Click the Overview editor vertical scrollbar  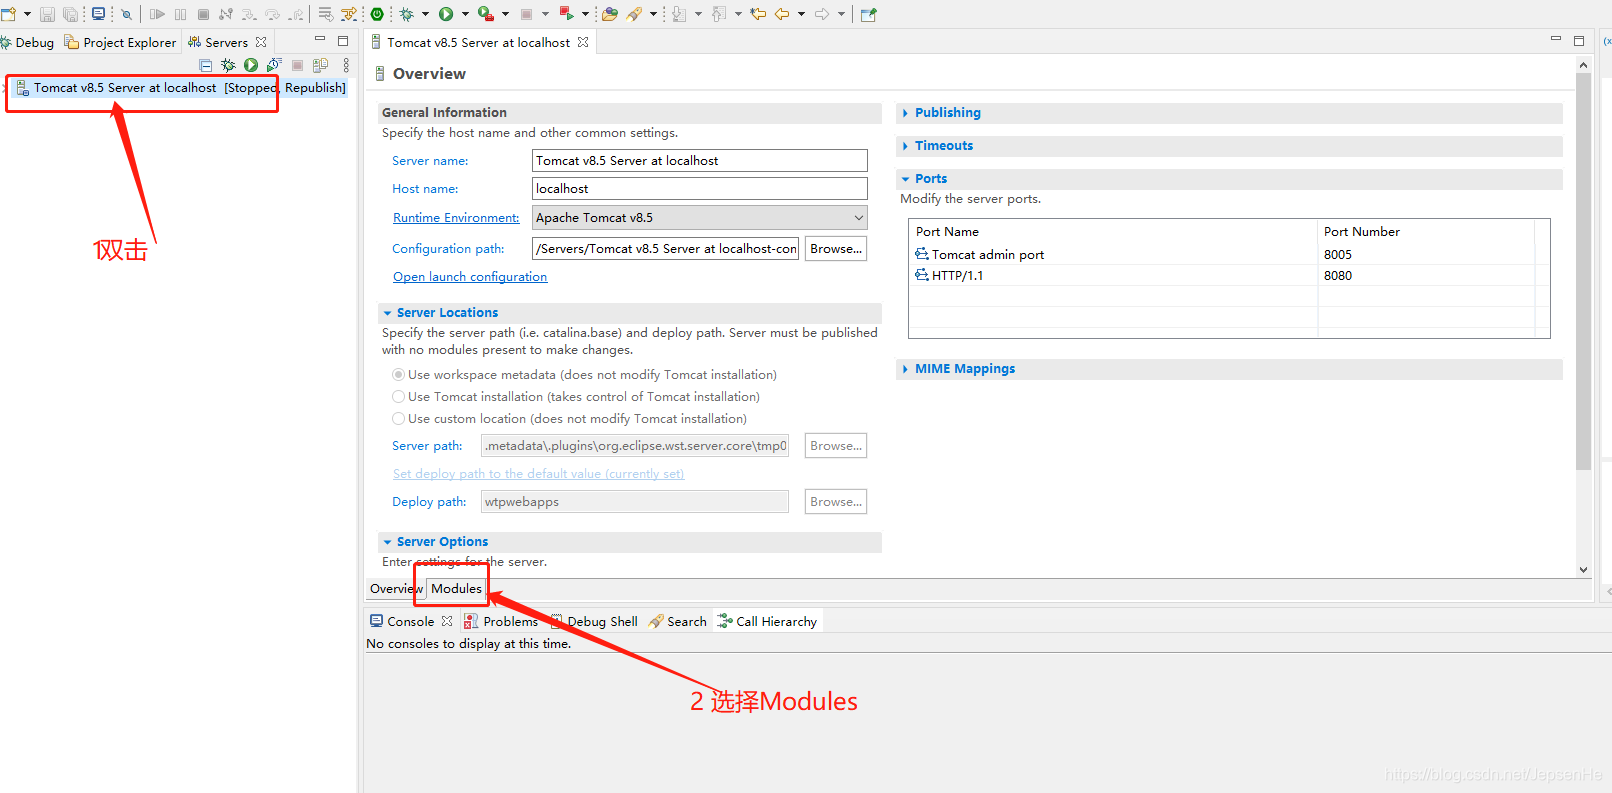pos(1583,270)
